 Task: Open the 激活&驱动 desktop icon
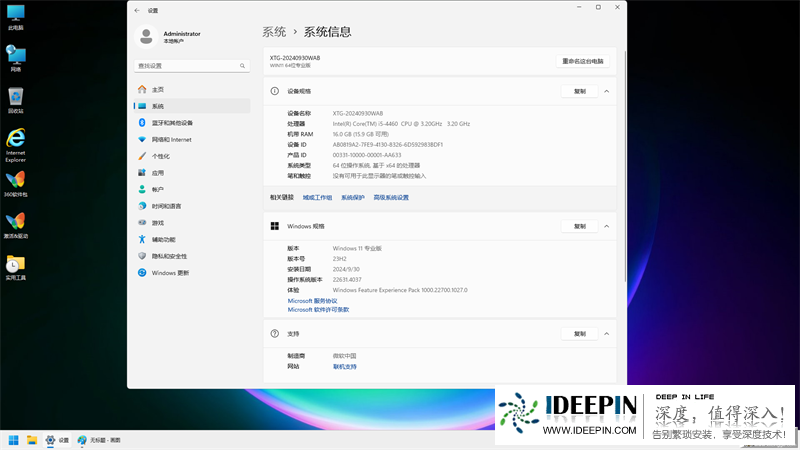[x=15, y=226]
